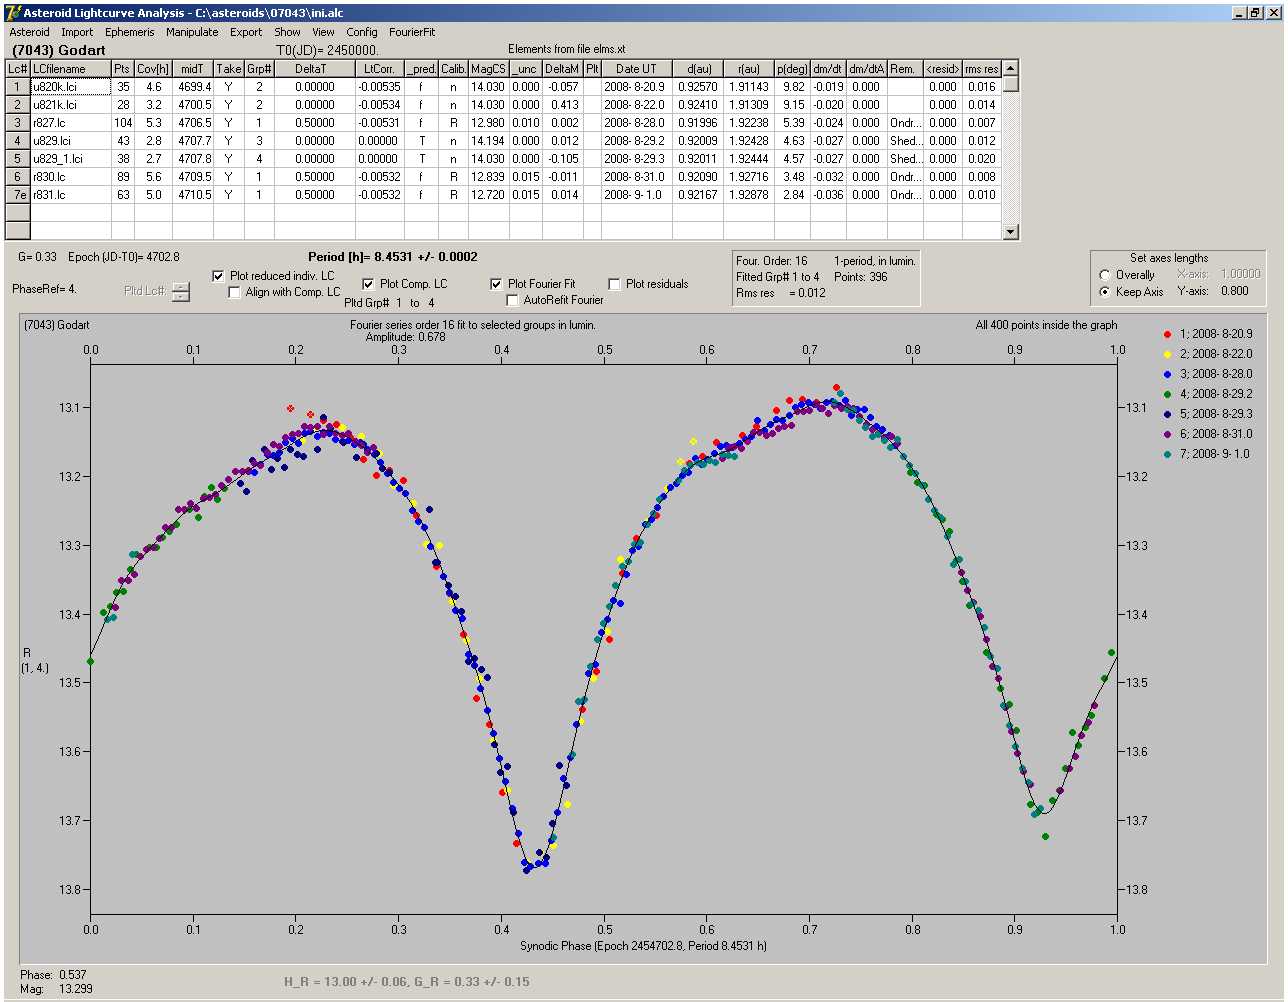Click filename cell r831.lc

point(71,195)
